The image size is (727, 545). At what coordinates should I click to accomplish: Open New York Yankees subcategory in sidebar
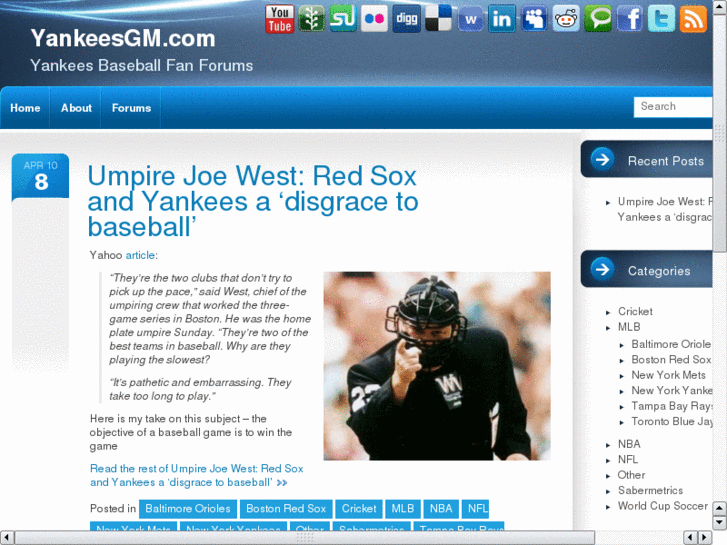tap(672, 391)
